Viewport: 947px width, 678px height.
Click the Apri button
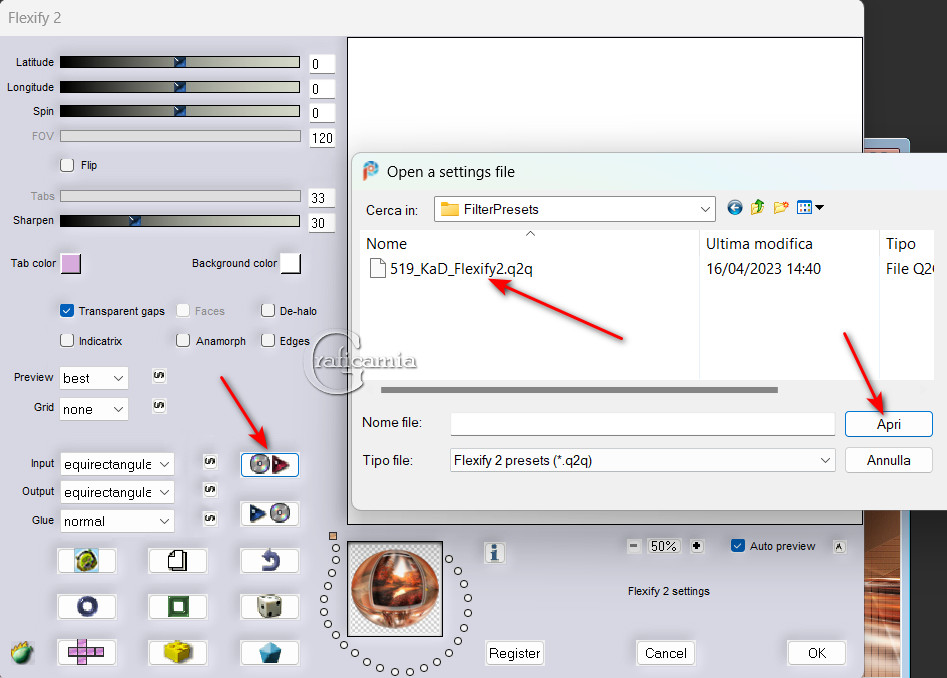pyautogui.click(x=888, y=424)
